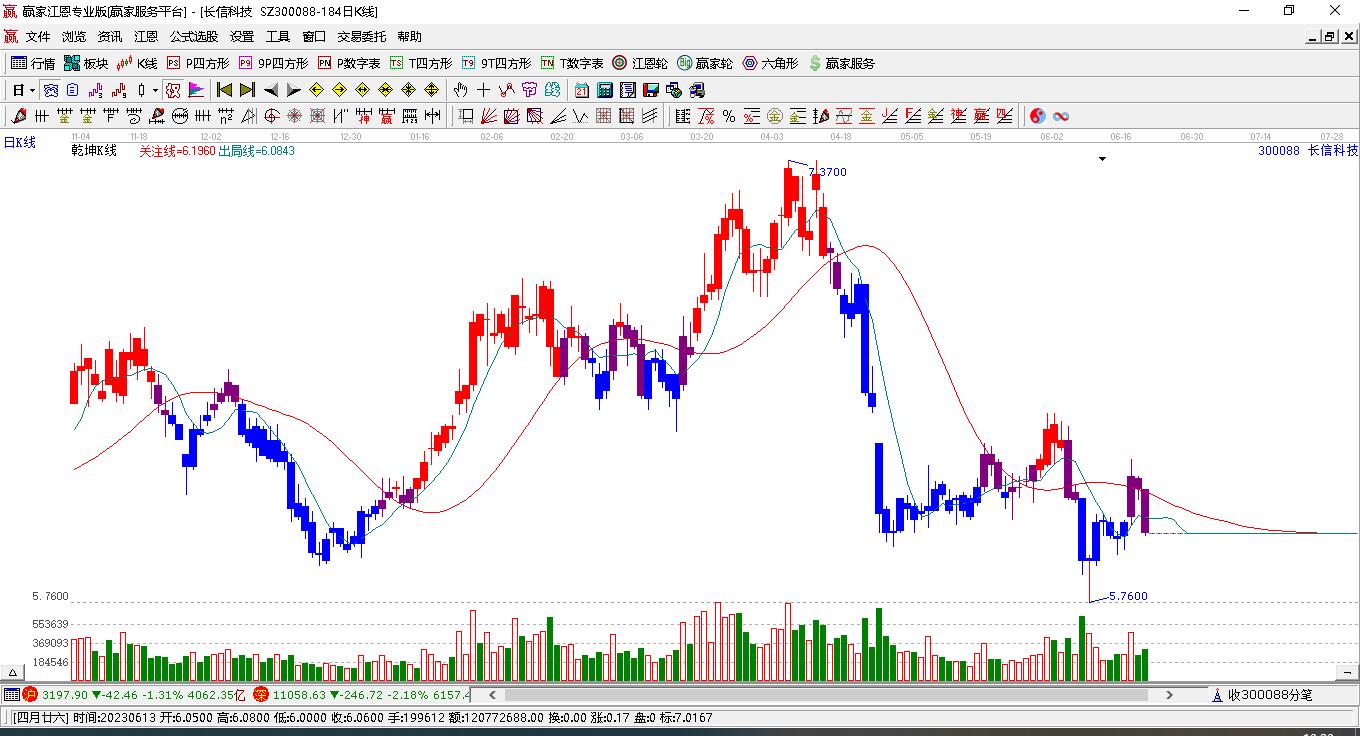Open the 板块 sector view

(x=86, y=63)
